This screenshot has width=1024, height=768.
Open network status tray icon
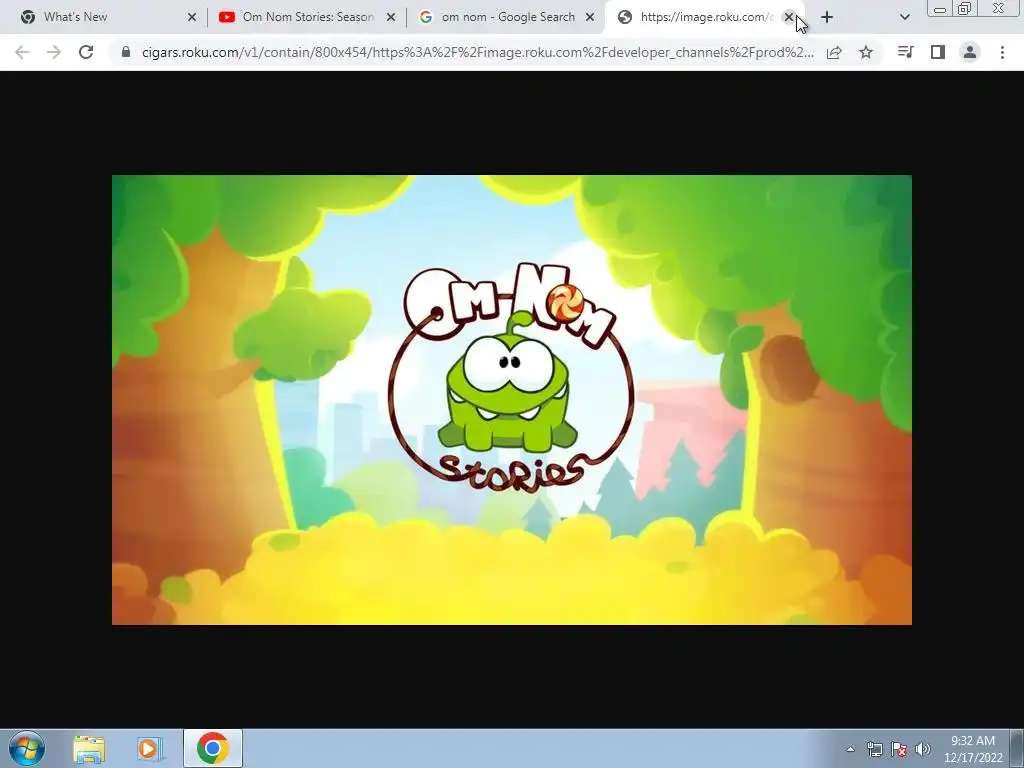click(874, 749)
